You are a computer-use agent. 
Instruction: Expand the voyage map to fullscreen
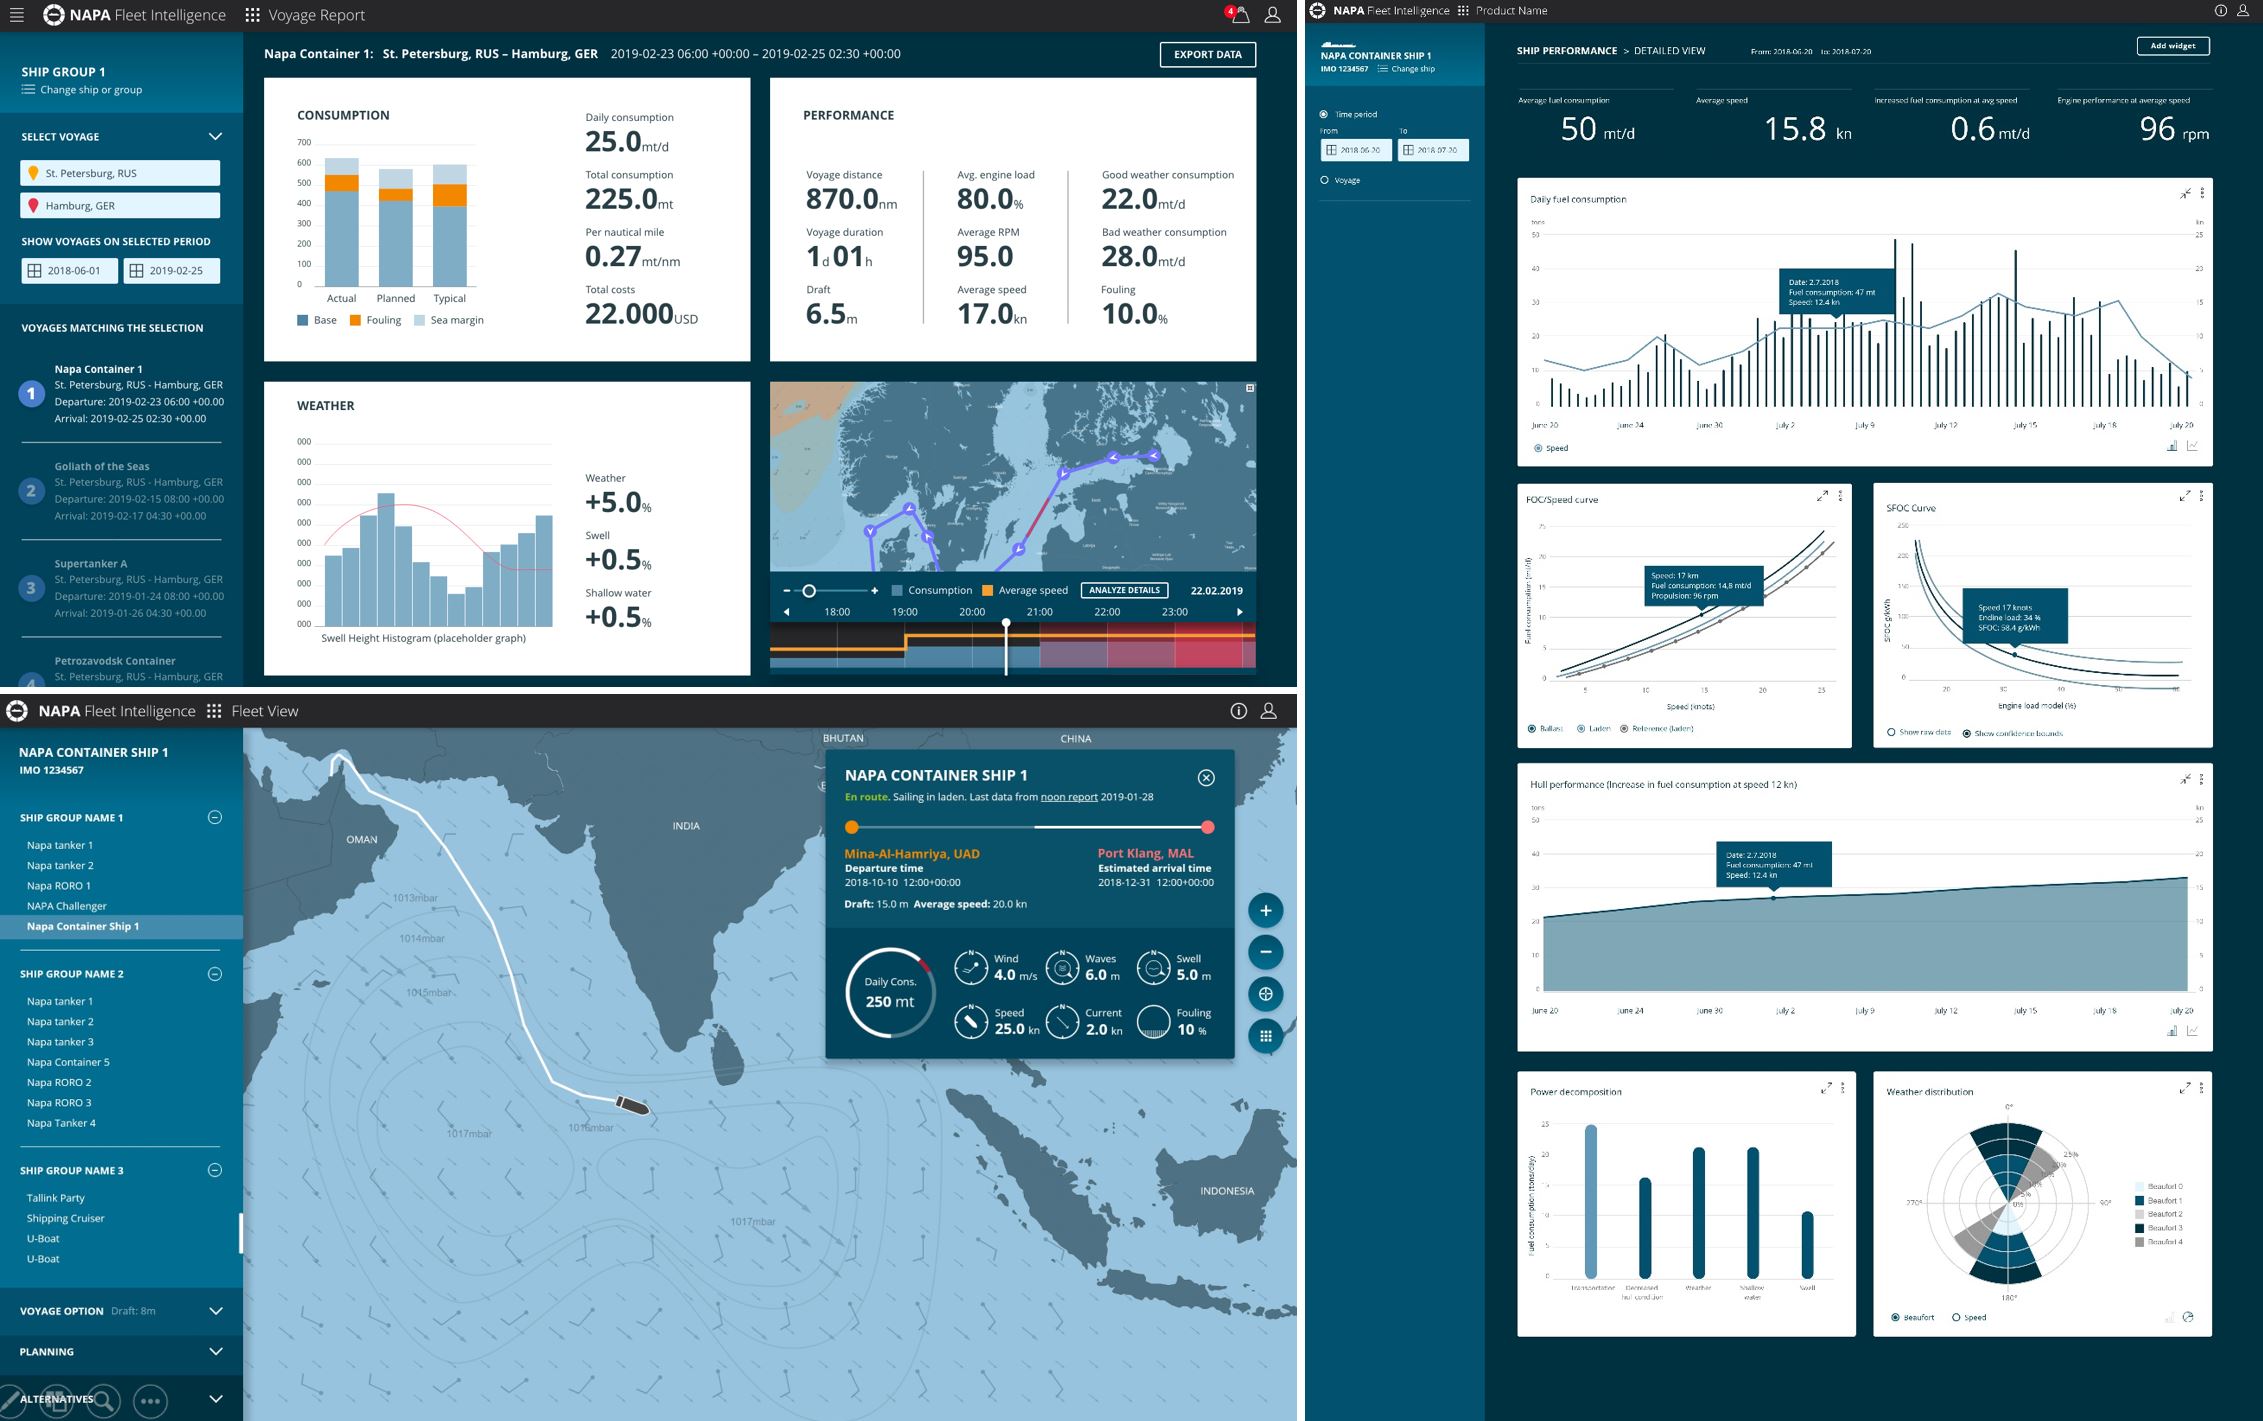click(x=1249, y=388)
